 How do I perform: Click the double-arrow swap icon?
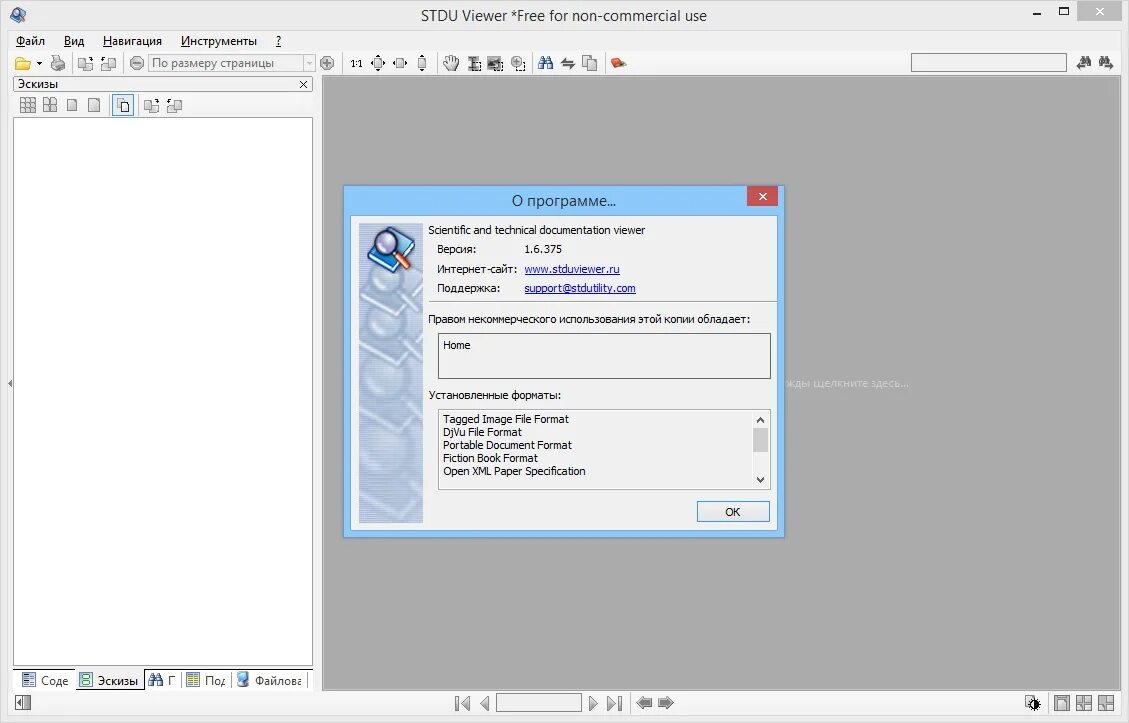coord(568,63)
